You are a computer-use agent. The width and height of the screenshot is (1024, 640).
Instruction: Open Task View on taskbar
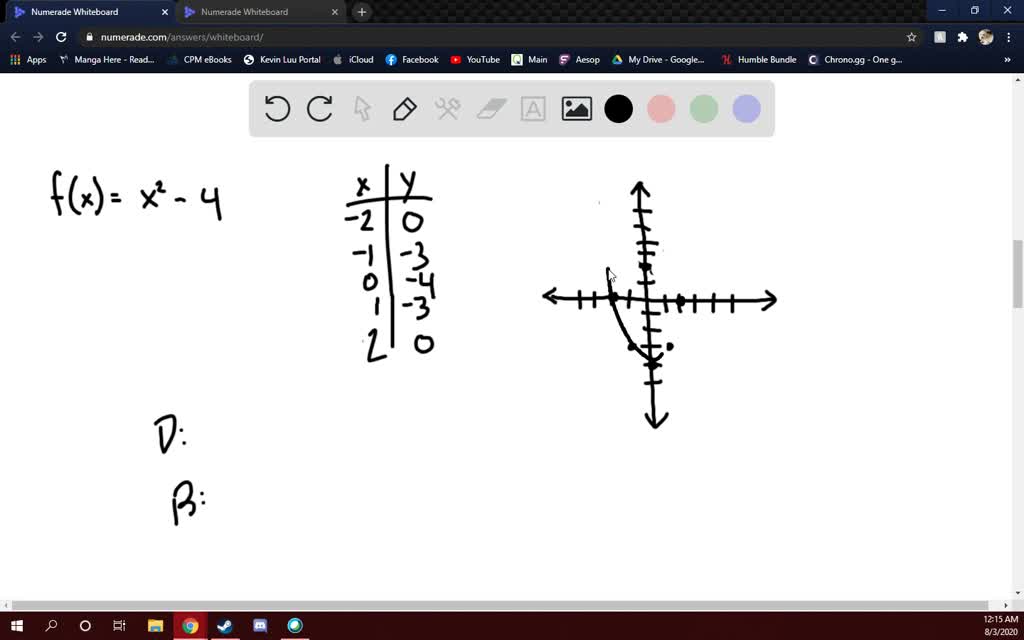[x=119, y=626]
